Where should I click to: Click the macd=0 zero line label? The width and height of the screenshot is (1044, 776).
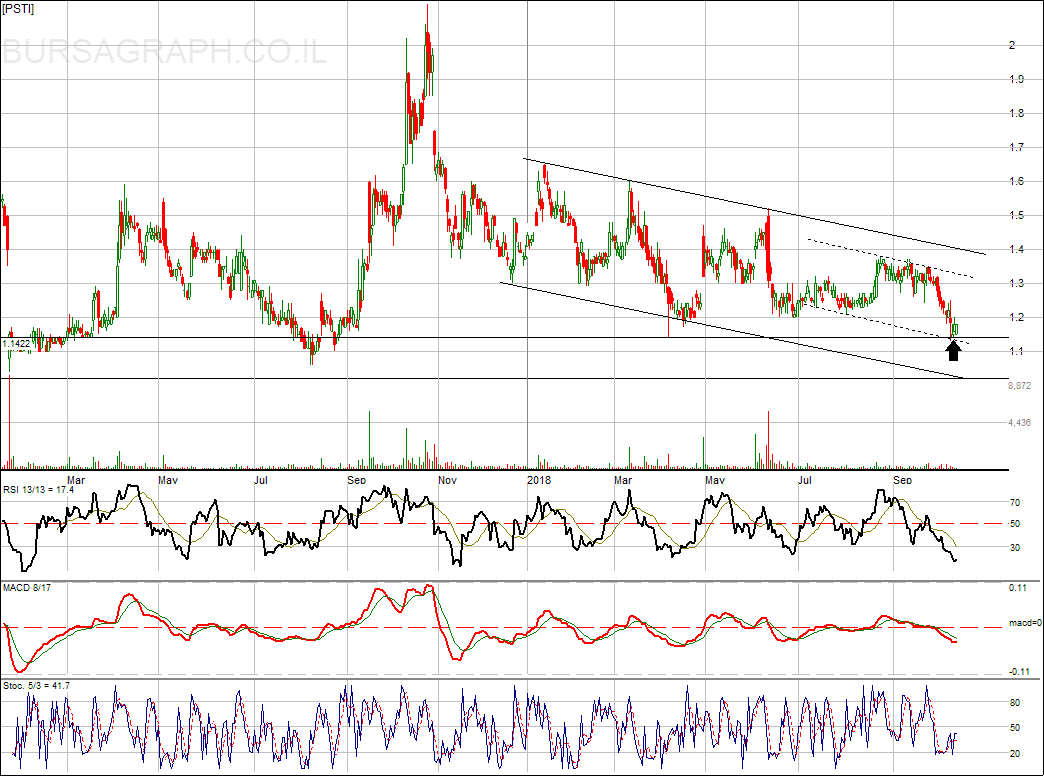[x=1025, y=624]
